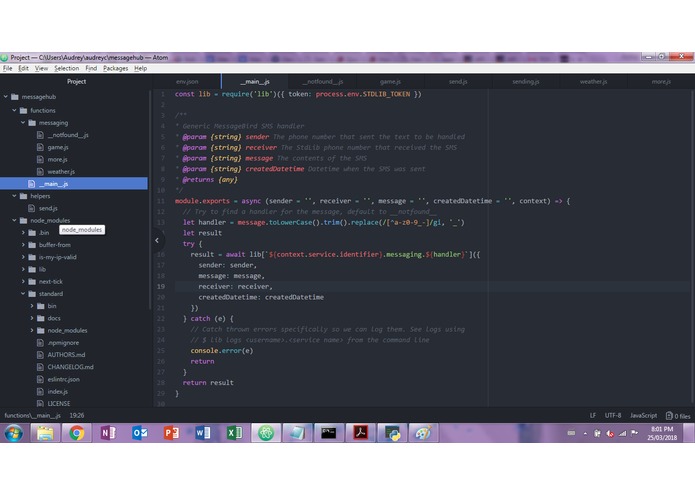Open the Find menu
The height and width of the screenshot is (494, 695).
coord(91,68)
